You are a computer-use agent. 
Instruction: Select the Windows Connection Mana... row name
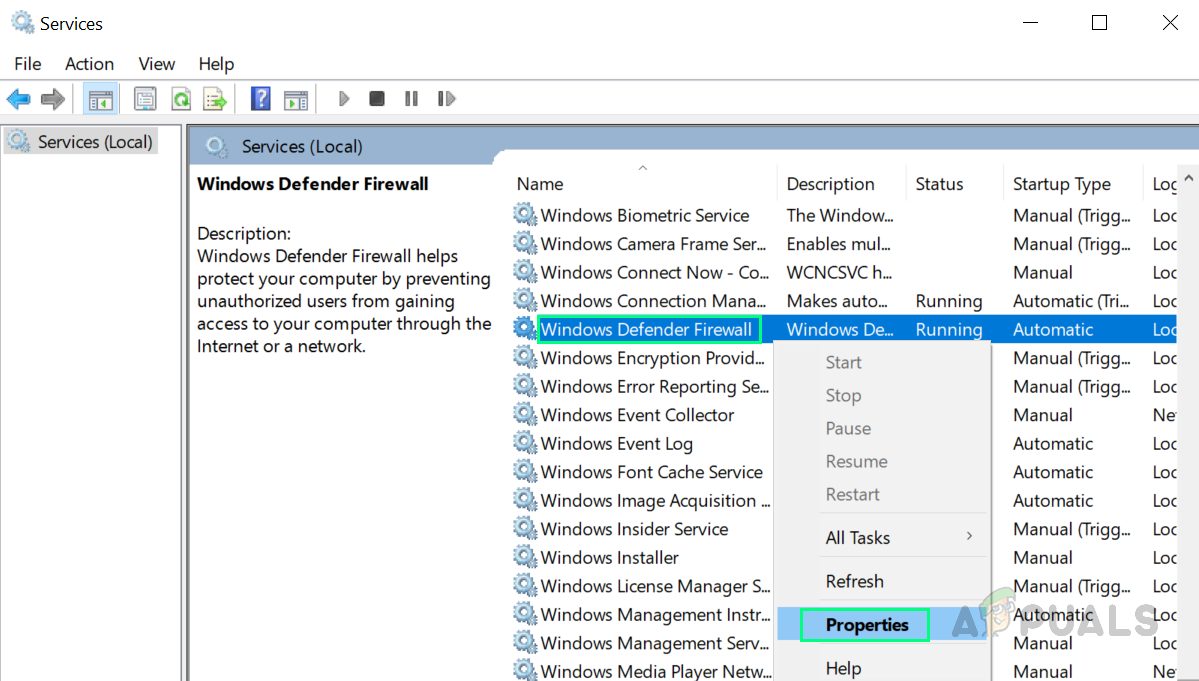[653, 301]
